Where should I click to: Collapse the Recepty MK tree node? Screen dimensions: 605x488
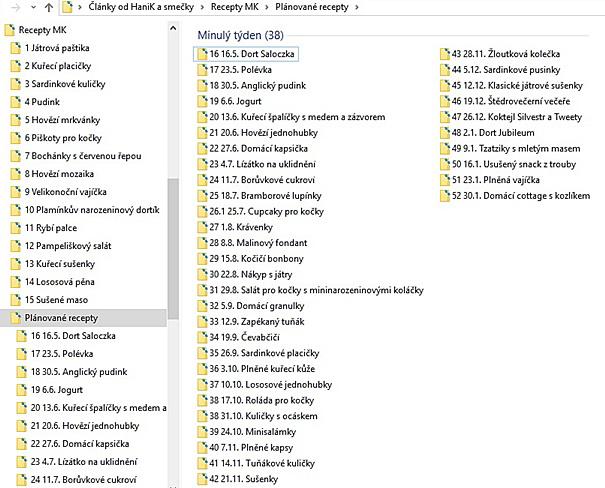coord(6,30)
